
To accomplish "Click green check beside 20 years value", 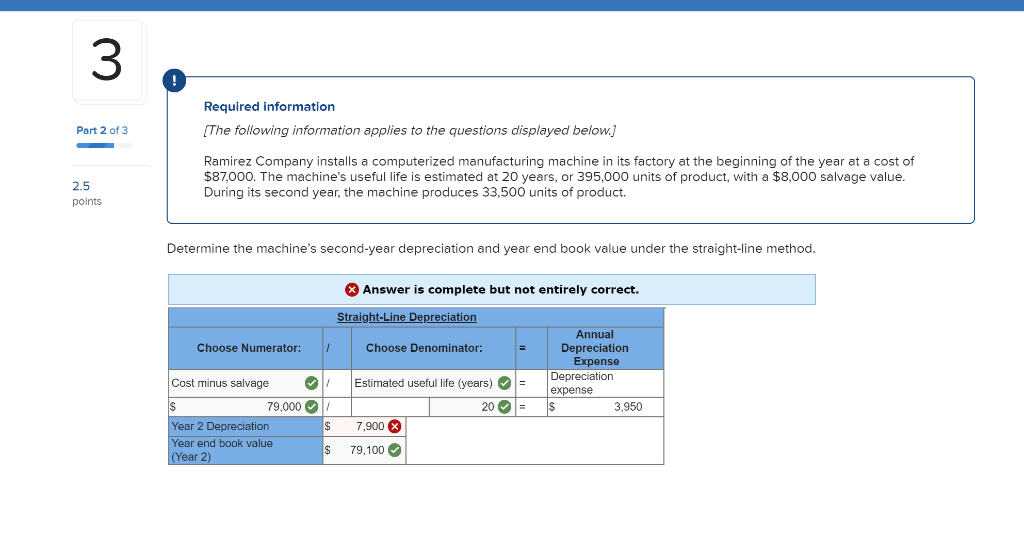I will pyautogui.click(x=505, y=406).
